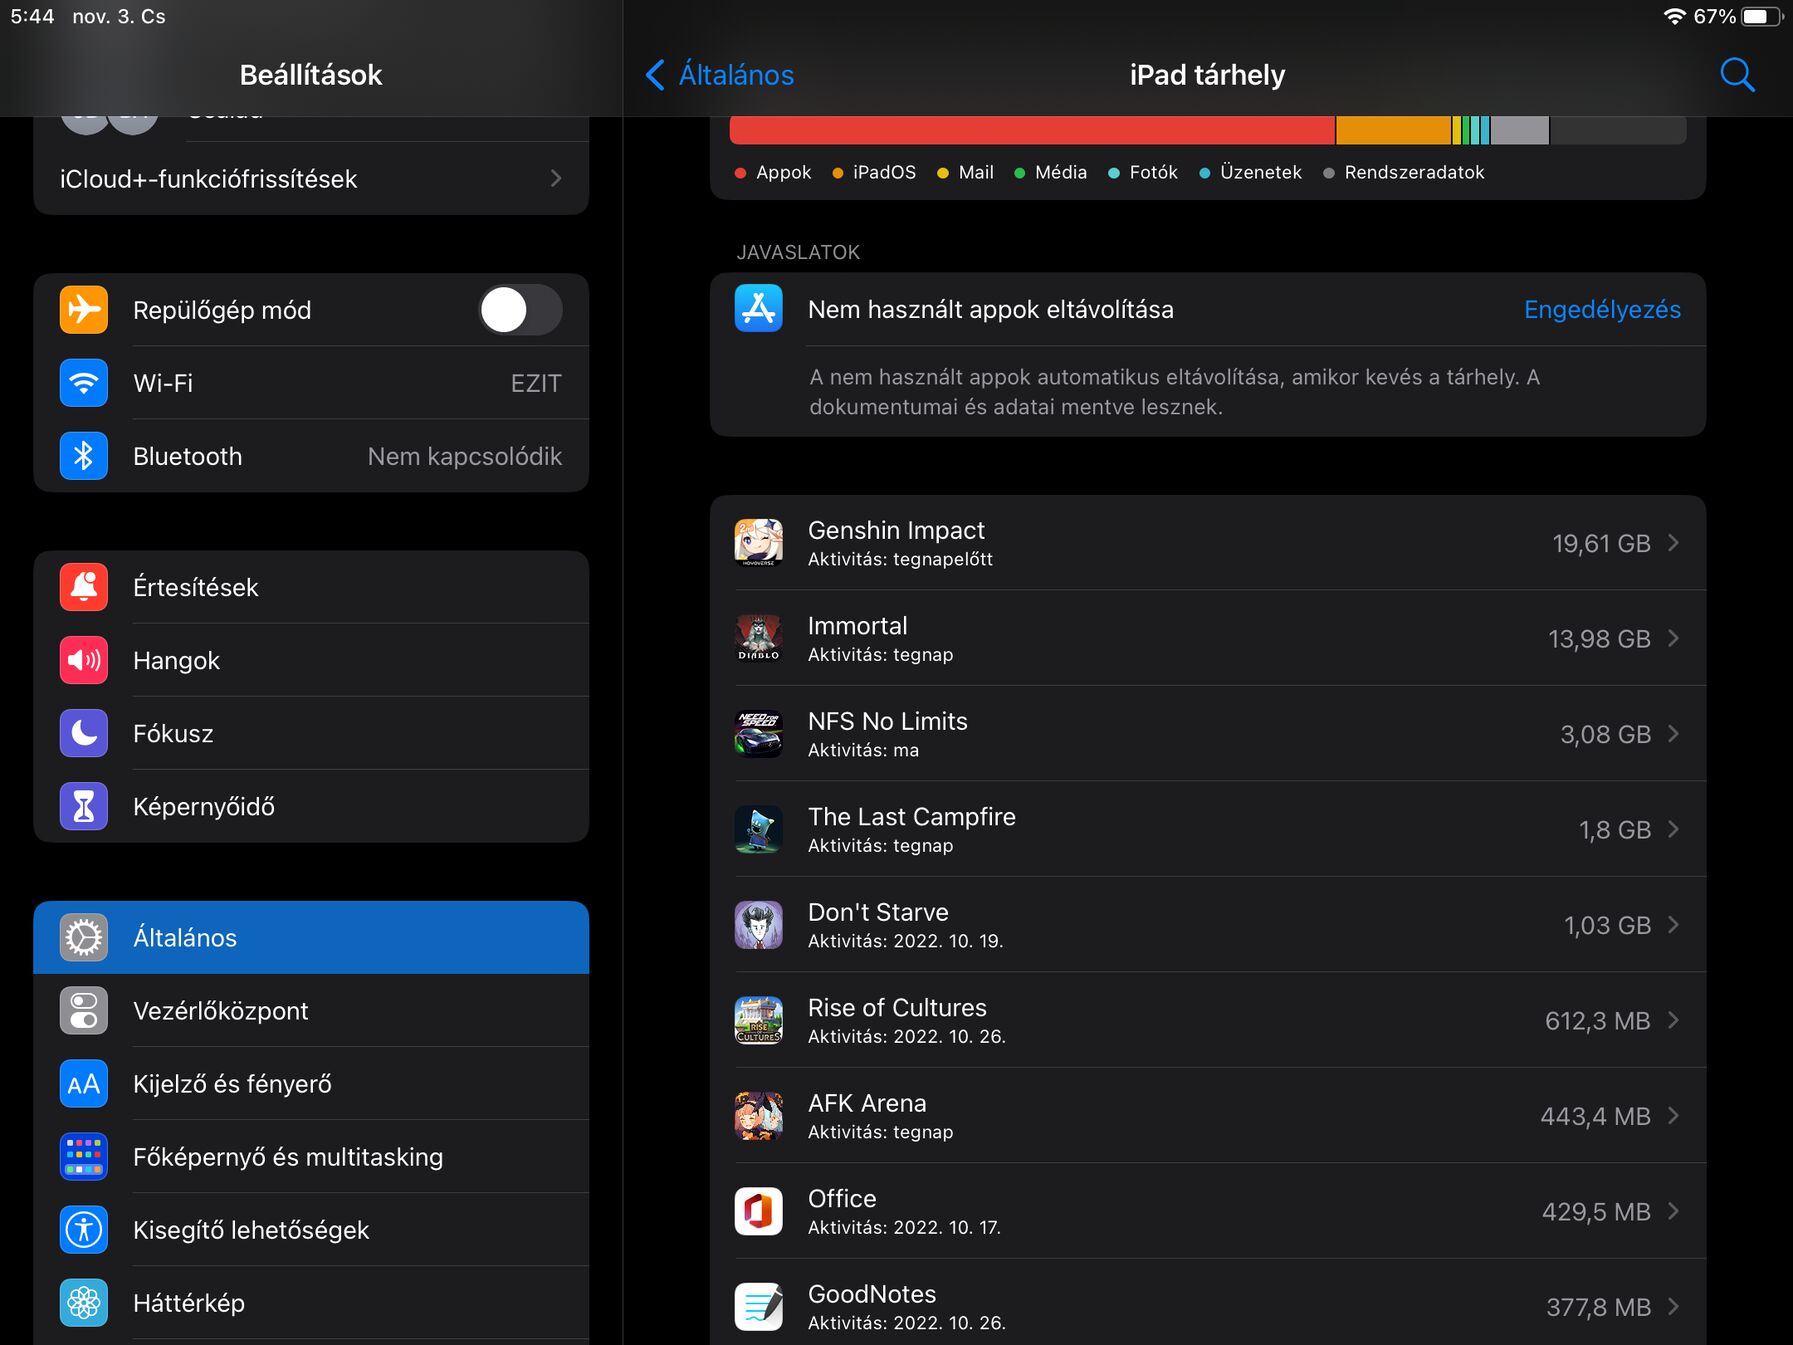Viewport: 1793px width, 1345px height.
Task: Tap the Bluetooth settings icon
Action: click(84, 456)
